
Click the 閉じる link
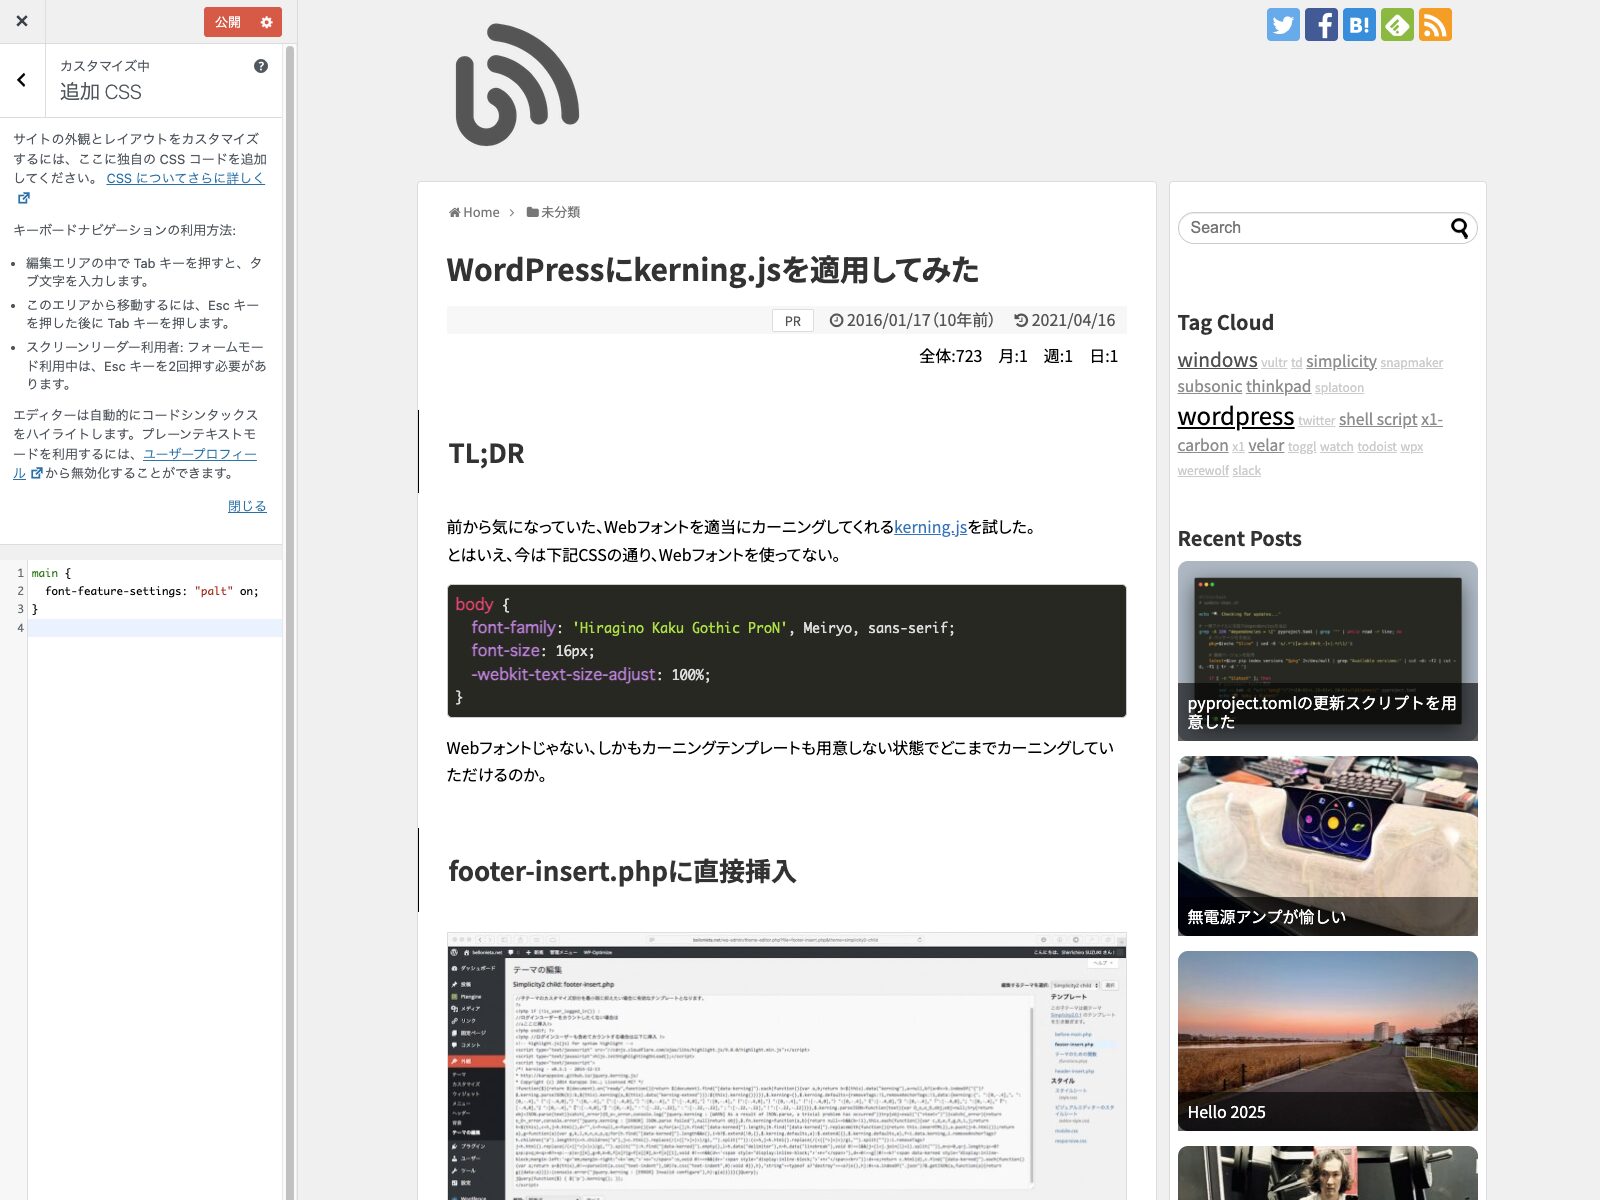tap(247, 506)
